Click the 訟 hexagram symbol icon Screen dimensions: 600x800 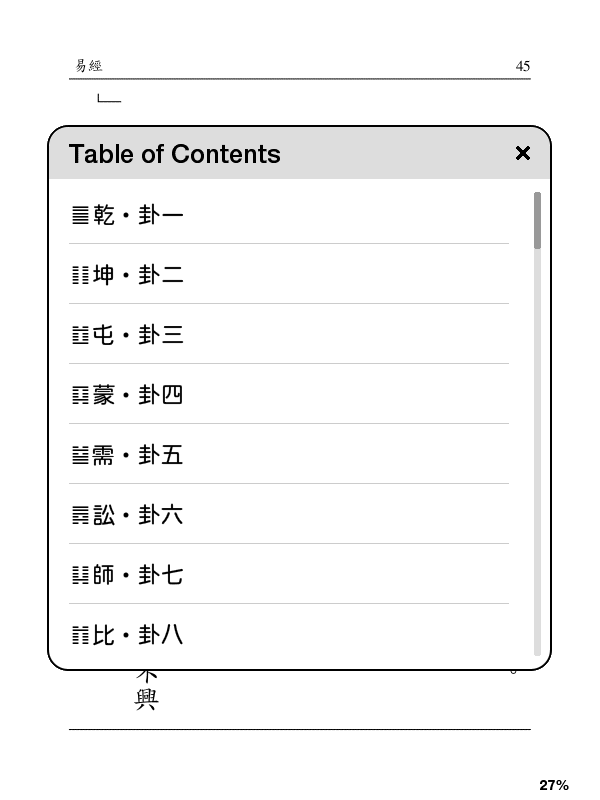80,515
